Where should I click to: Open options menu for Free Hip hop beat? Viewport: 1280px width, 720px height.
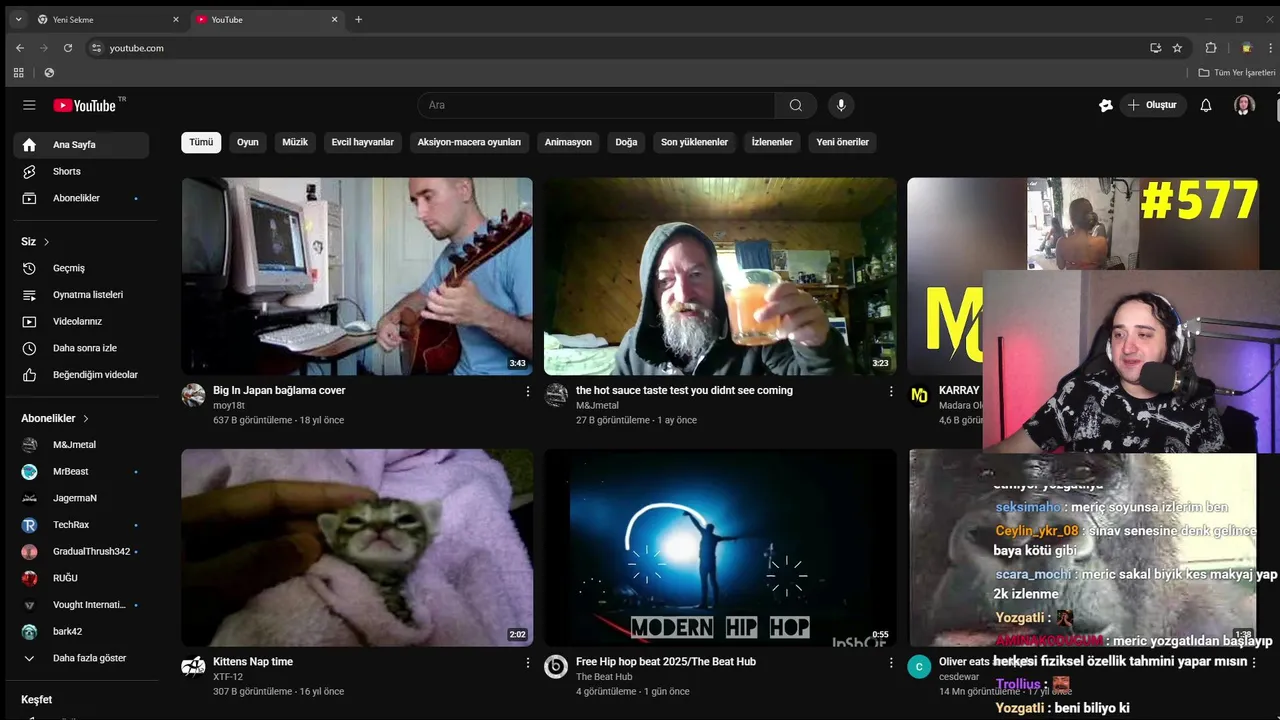[891, 662]
